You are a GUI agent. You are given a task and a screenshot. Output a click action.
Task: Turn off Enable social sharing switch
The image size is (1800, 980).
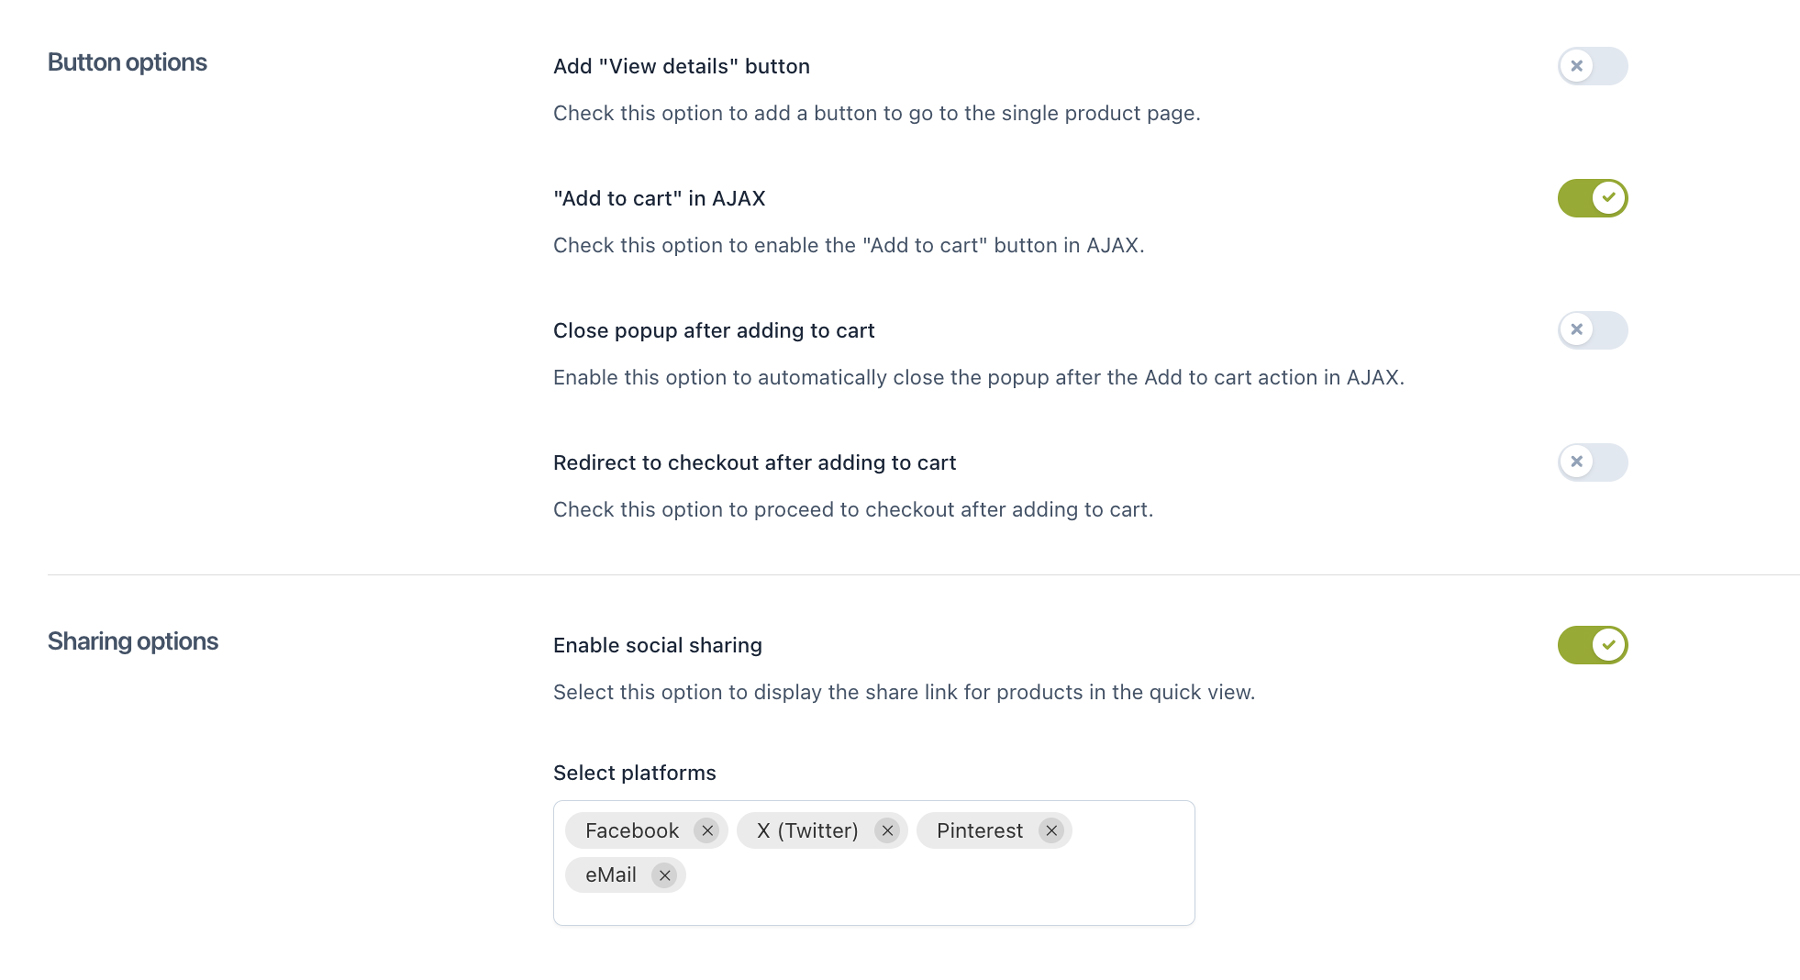(1592, 645)
